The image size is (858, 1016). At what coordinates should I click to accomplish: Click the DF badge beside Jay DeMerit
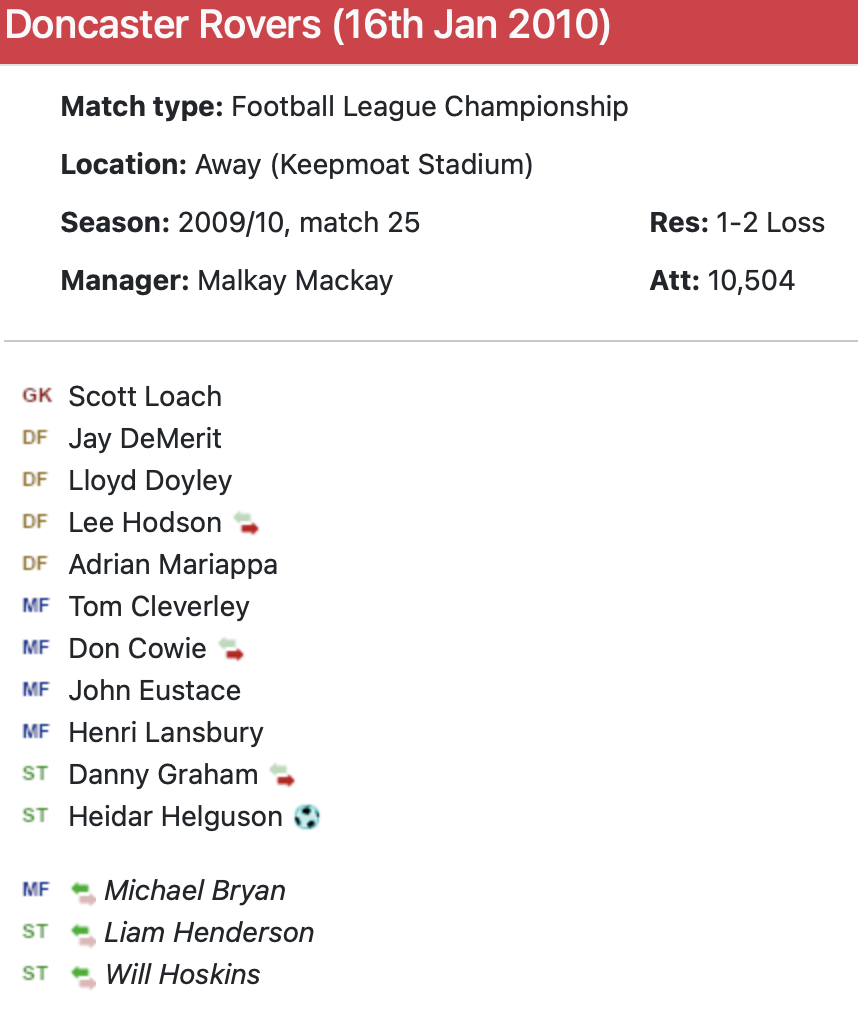point(35,438)
